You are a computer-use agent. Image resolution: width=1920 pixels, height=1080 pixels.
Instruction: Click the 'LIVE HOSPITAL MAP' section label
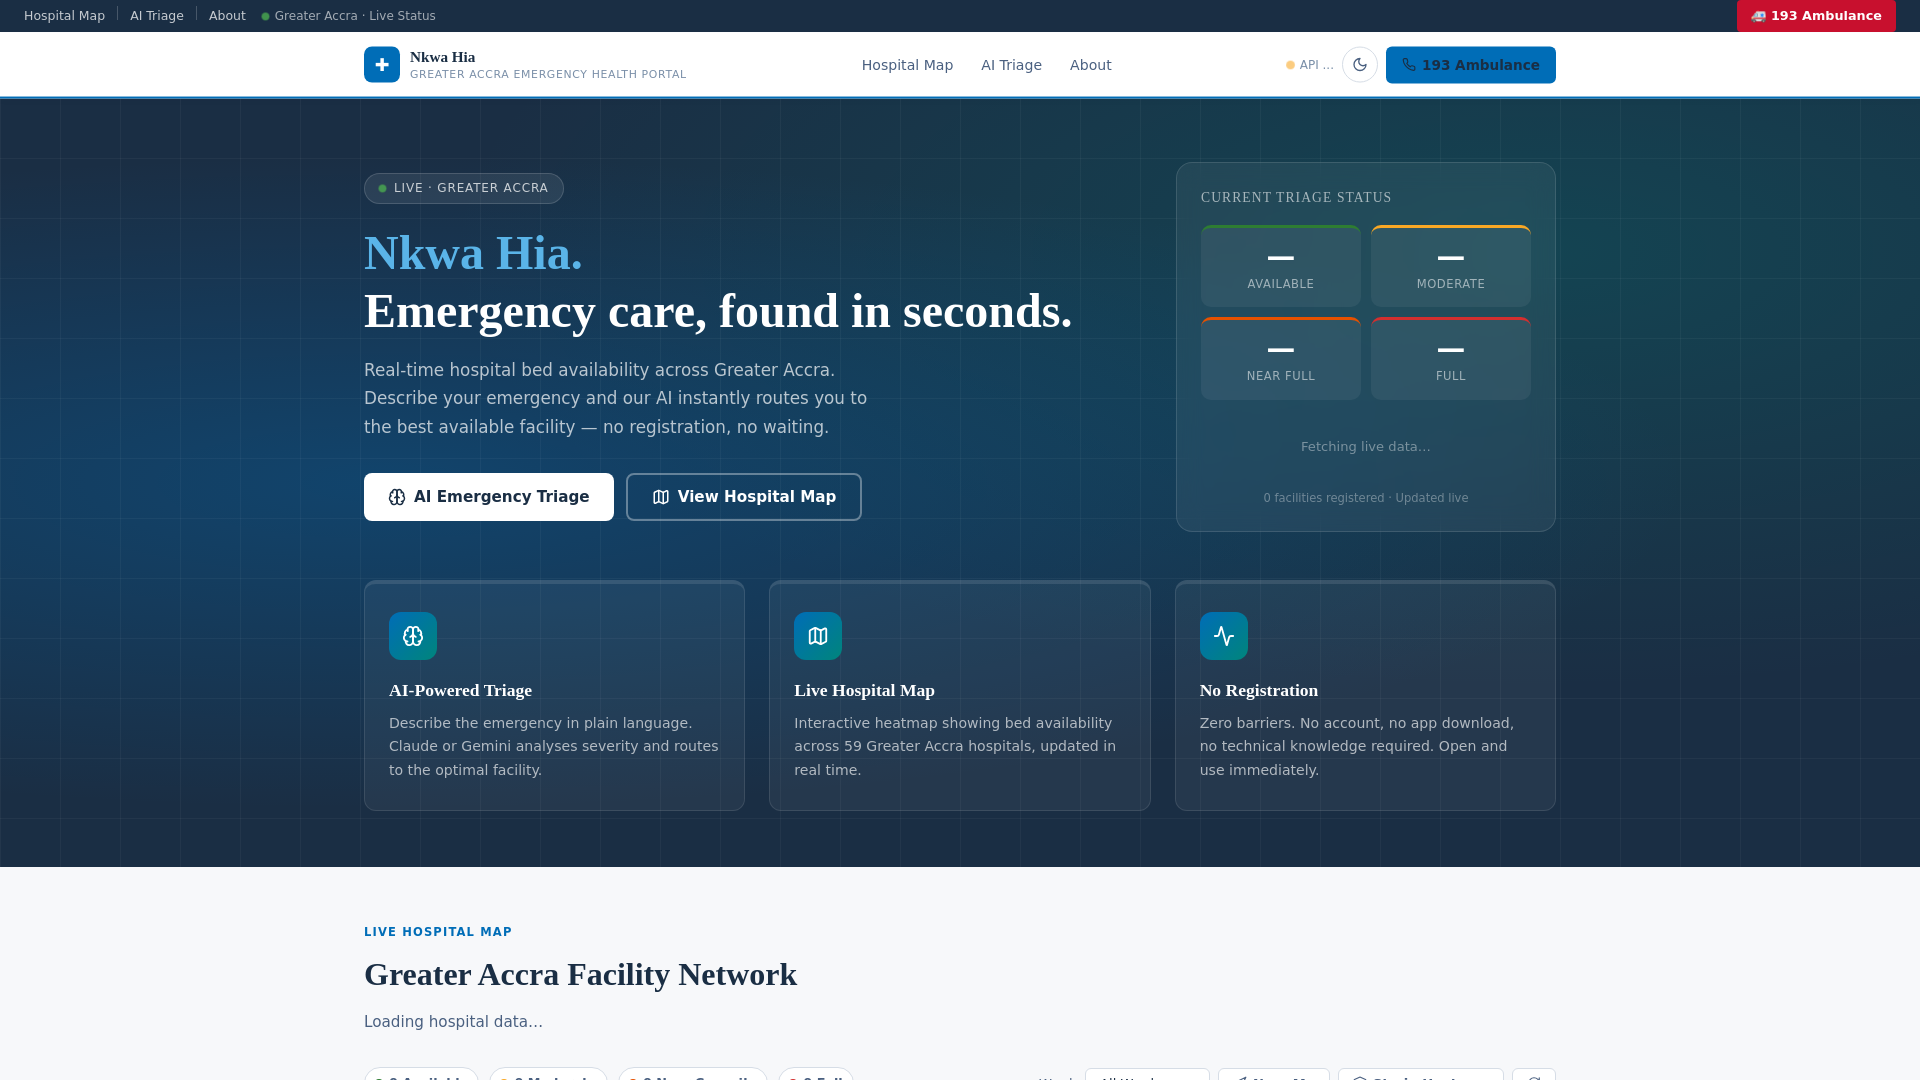[x=438, y=932]
